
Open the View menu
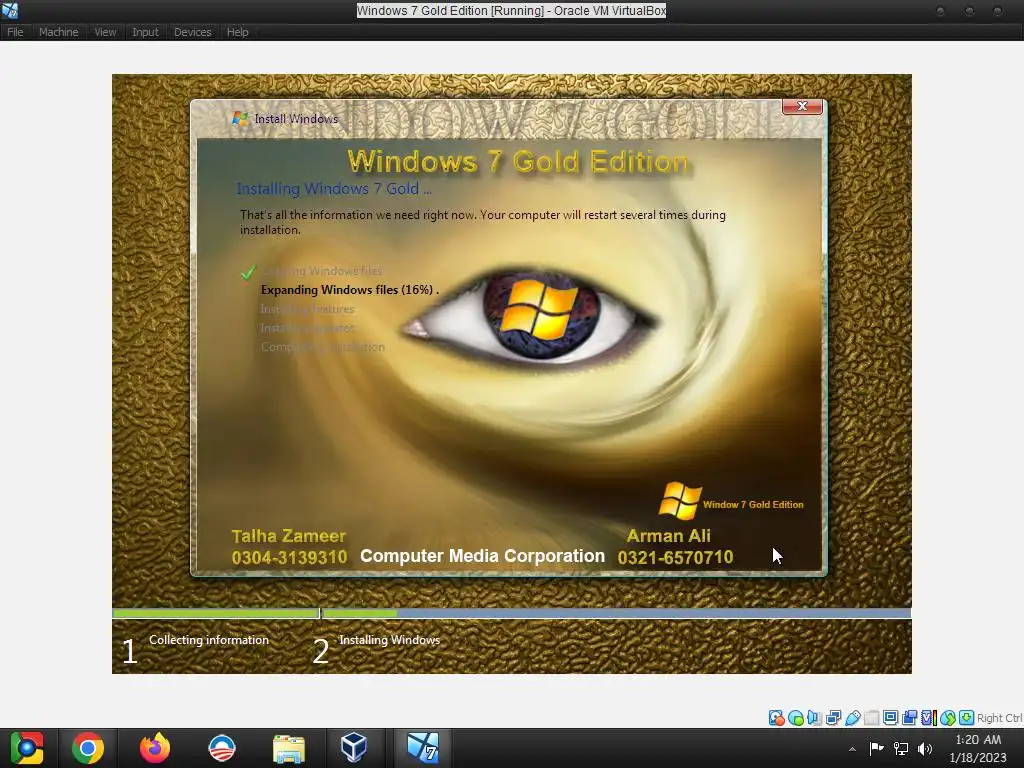104,32
